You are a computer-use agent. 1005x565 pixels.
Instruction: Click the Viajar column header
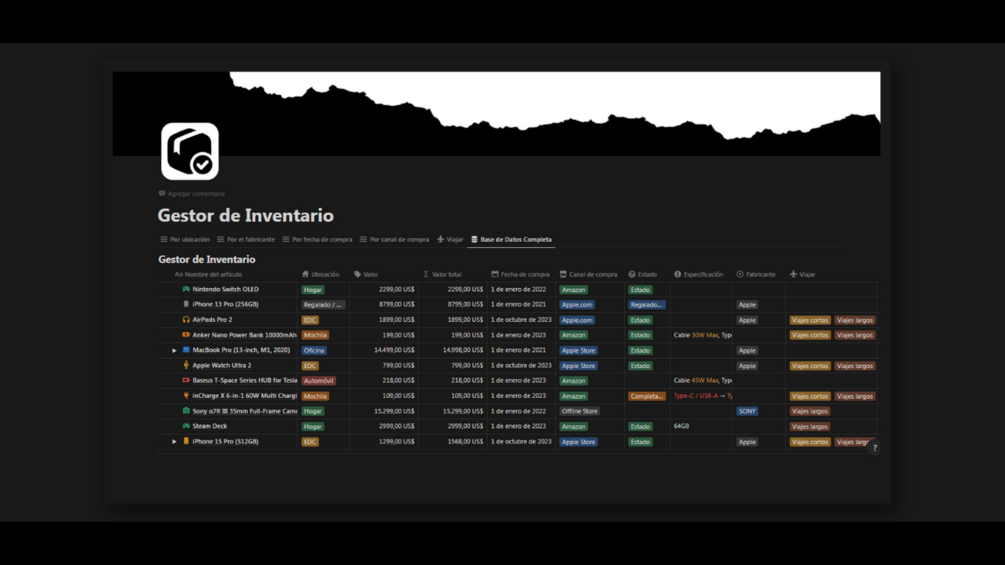coord(802,274)
